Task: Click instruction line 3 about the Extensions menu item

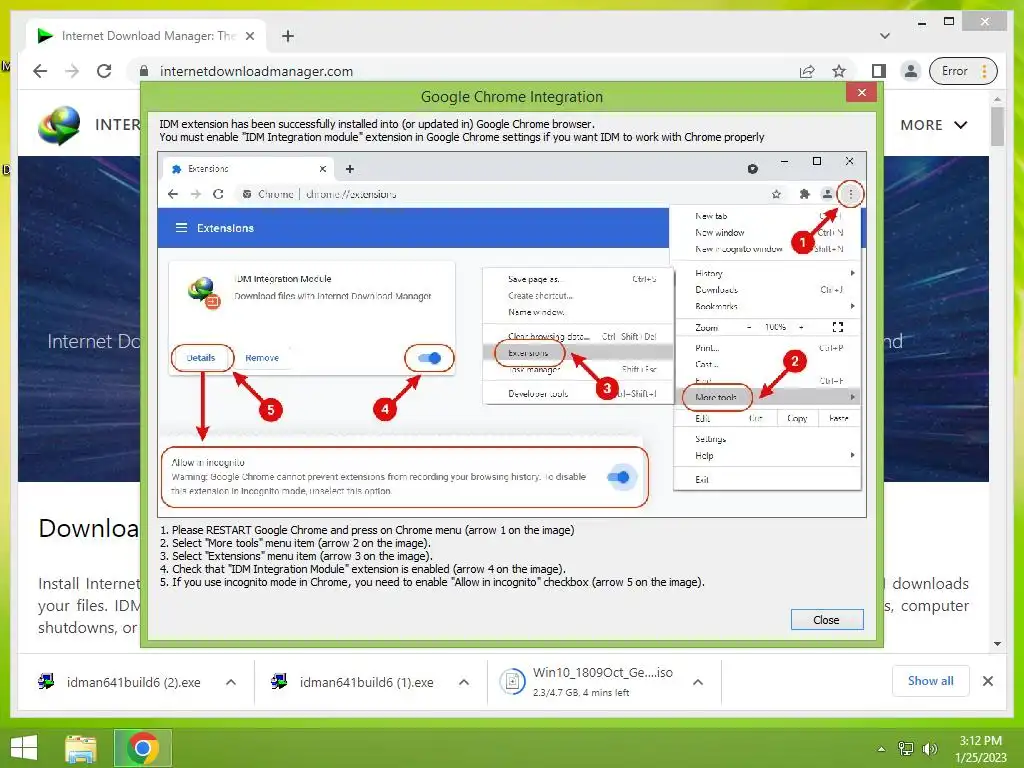Action: [296, 556]
